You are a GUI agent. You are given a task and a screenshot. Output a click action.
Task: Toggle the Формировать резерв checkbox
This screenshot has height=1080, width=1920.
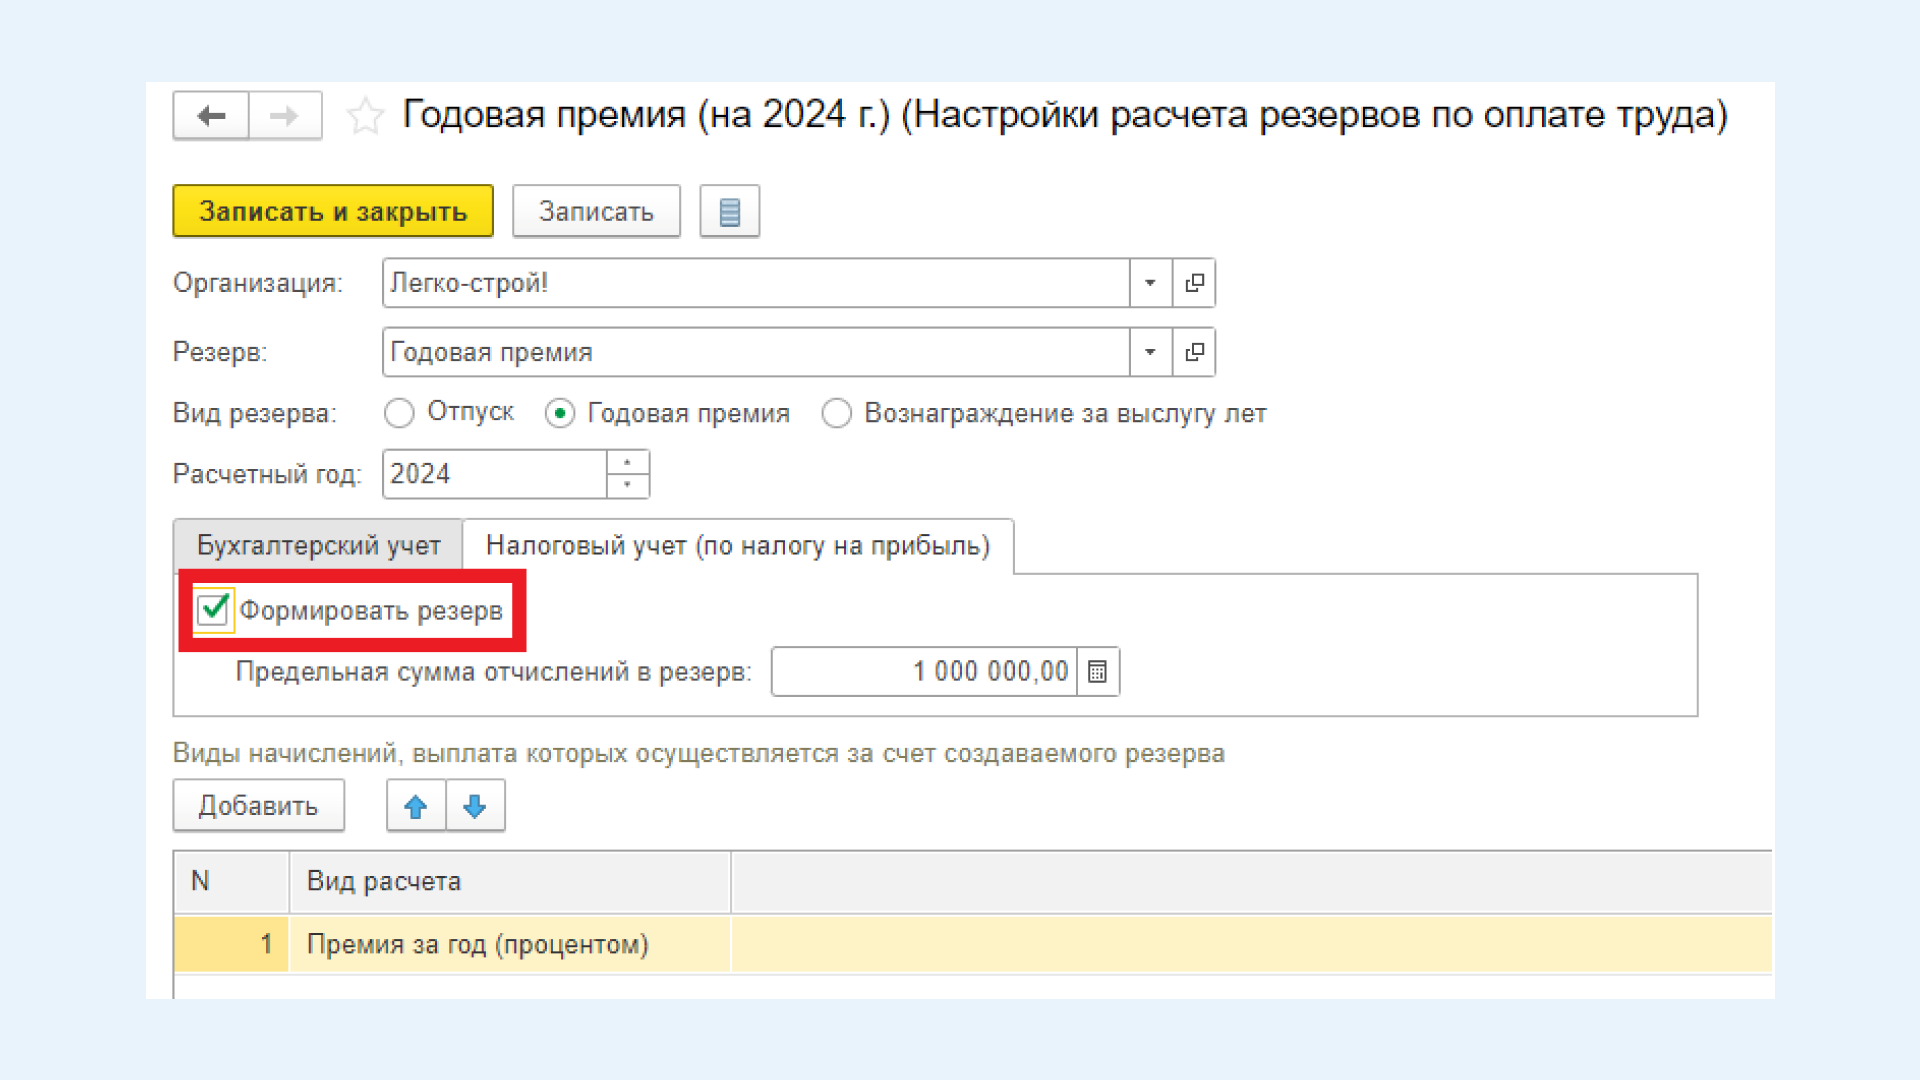pos(215,611)
